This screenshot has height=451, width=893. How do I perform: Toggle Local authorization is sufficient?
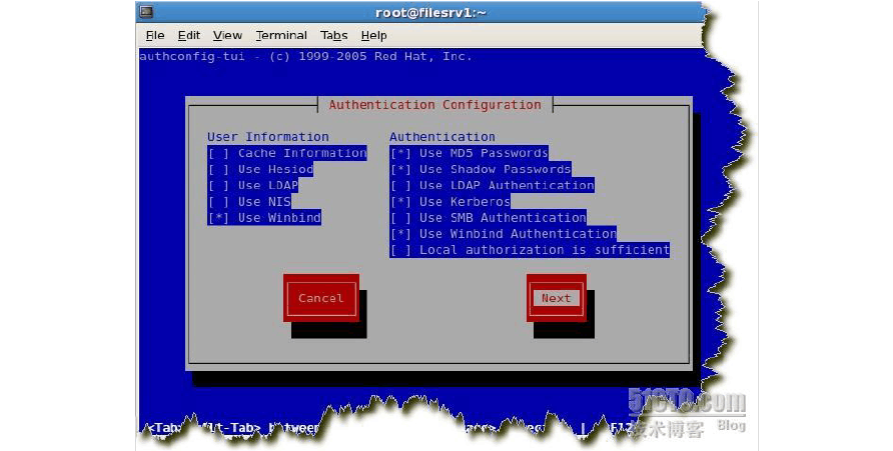401,249
